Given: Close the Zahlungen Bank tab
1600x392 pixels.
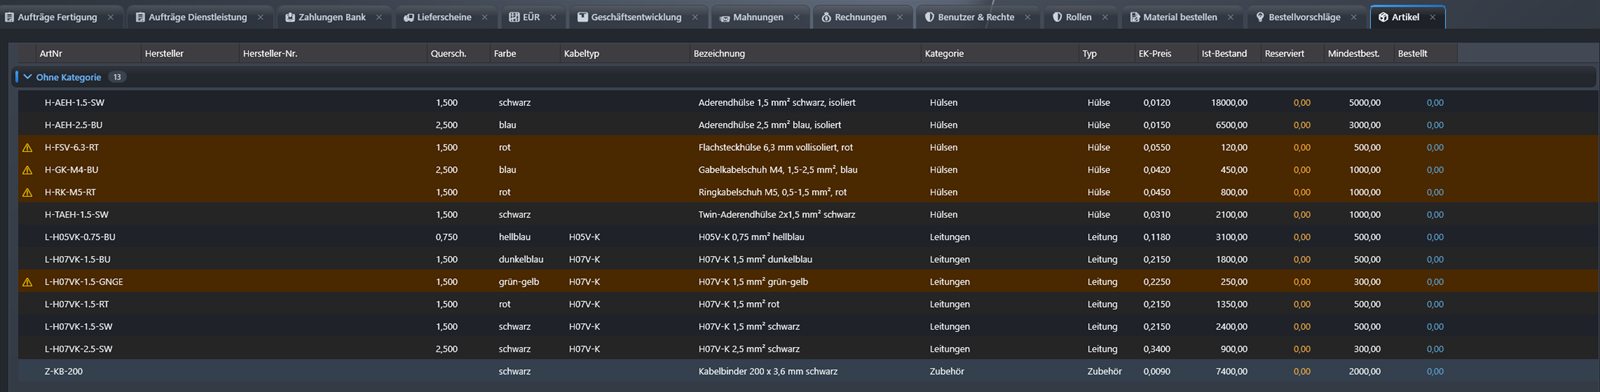Looking at the screenshot, I should 379,17.
